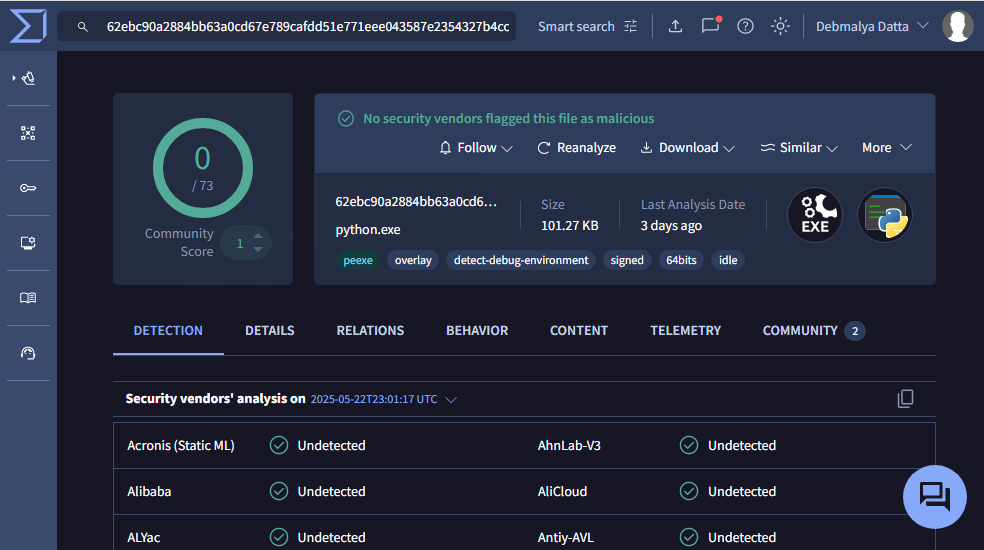Click the user avatar picture
Screen dimensions: 984x550
point(958,26)
